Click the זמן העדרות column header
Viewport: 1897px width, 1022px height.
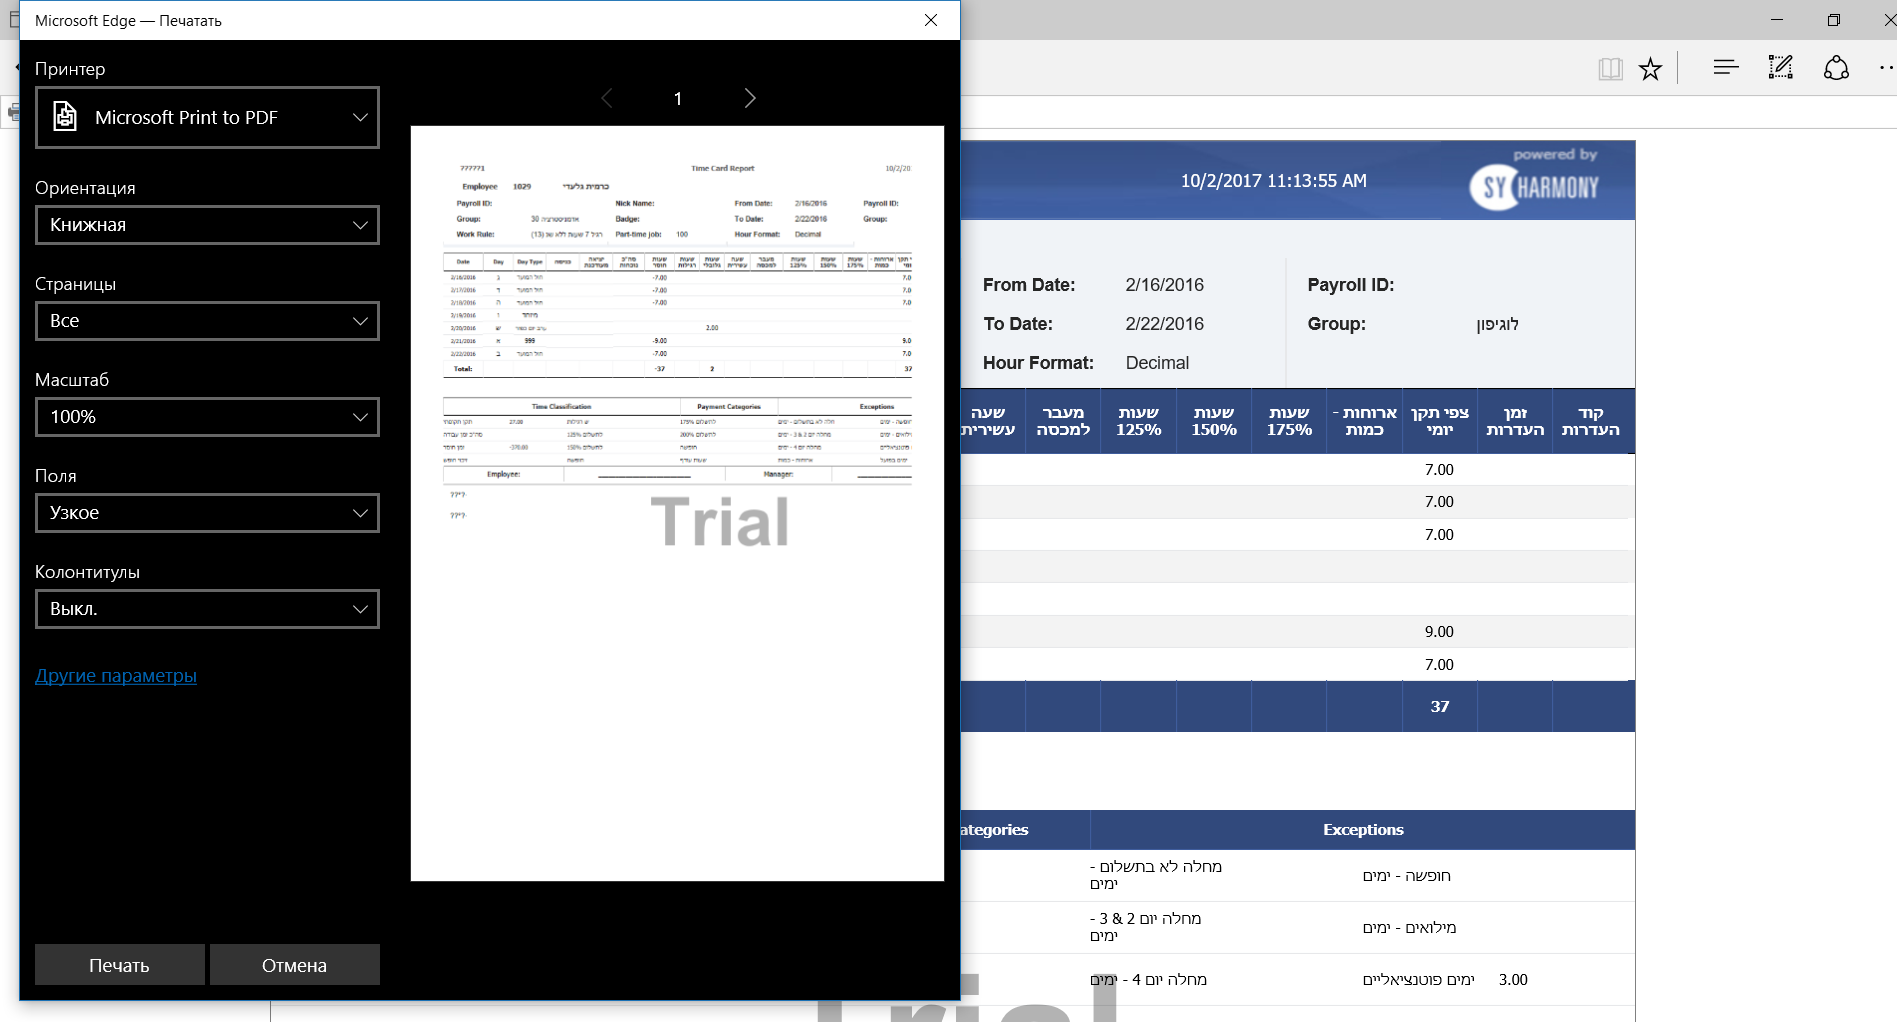point(1515,421)
